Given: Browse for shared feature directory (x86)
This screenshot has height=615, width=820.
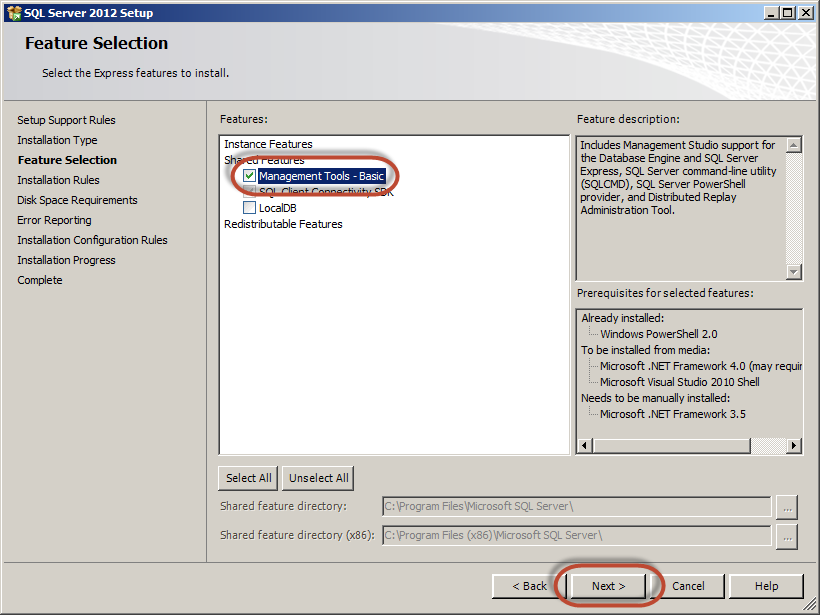Looking at the screenshot, I should 788,536.
